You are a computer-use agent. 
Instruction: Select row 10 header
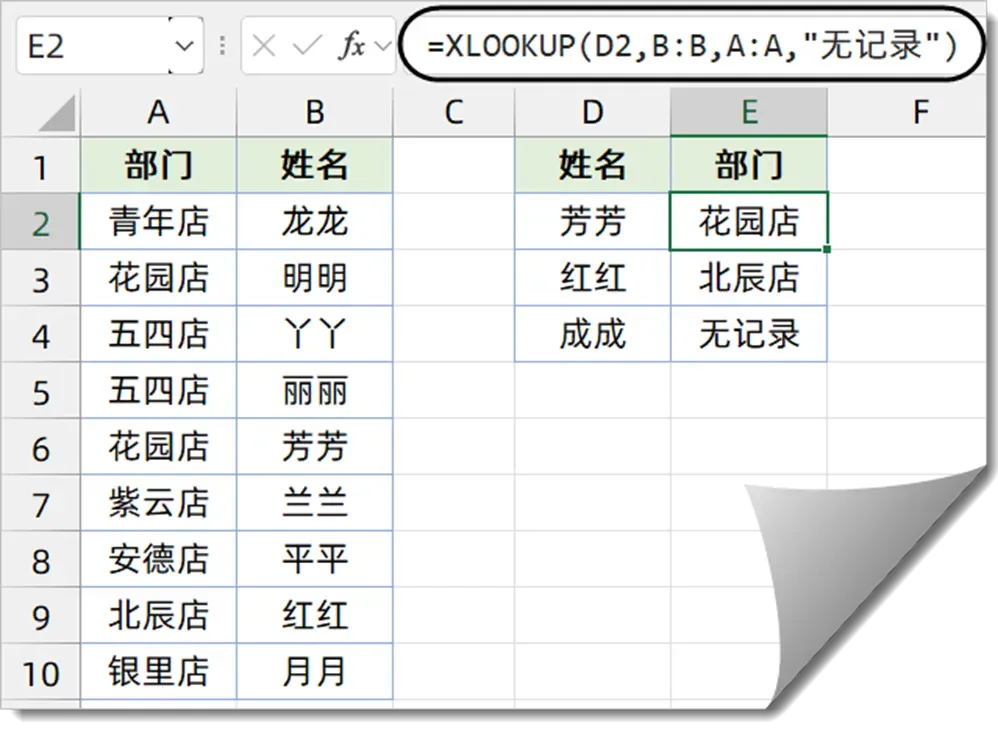[41, 671]
